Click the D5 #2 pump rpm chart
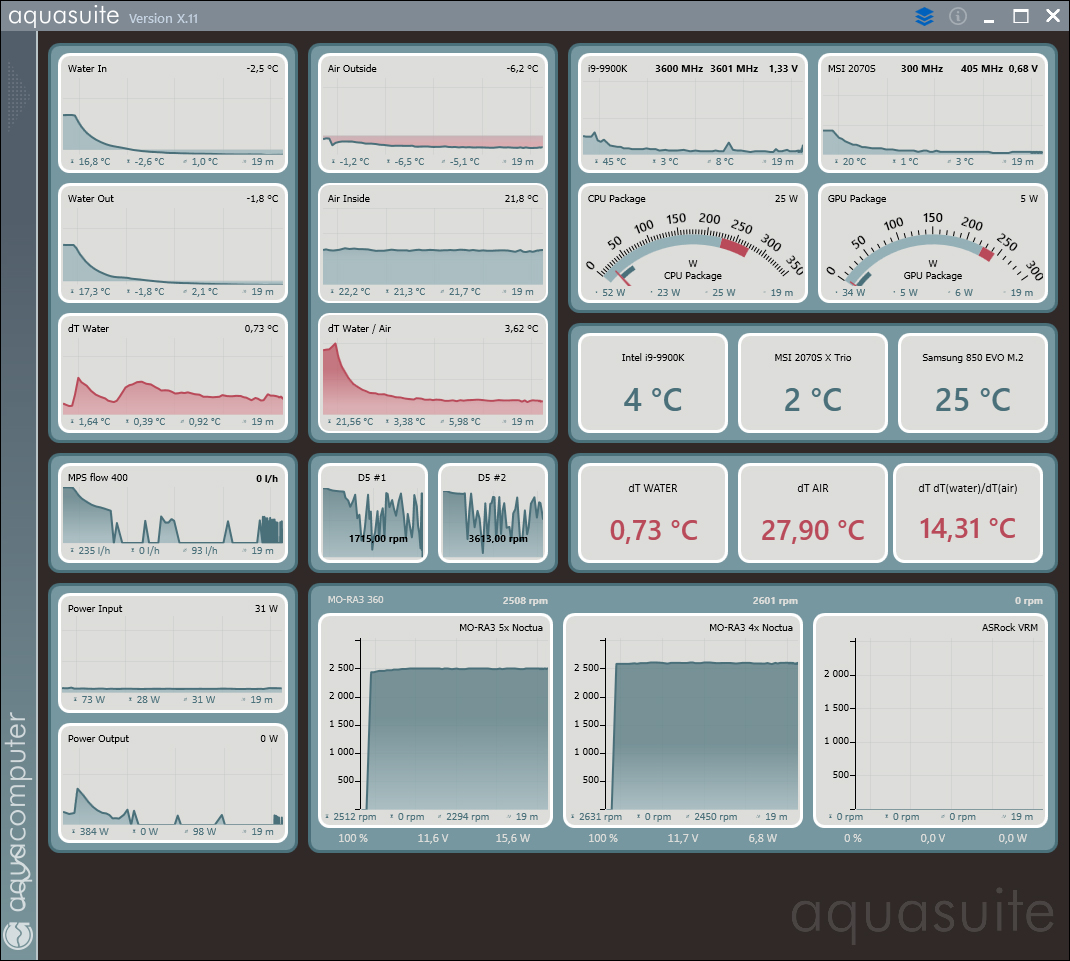1070x961 pixels. click(493, 513)
